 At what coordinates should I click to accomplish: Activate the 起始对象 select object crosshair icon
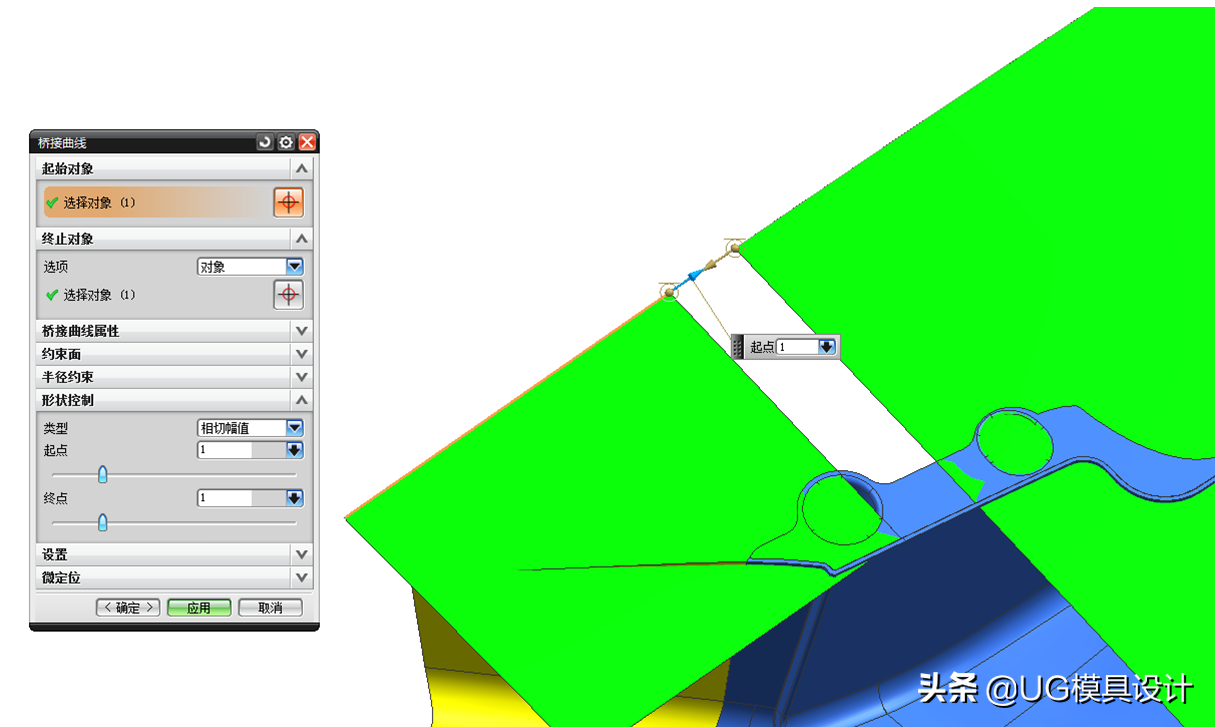point(289,201)
